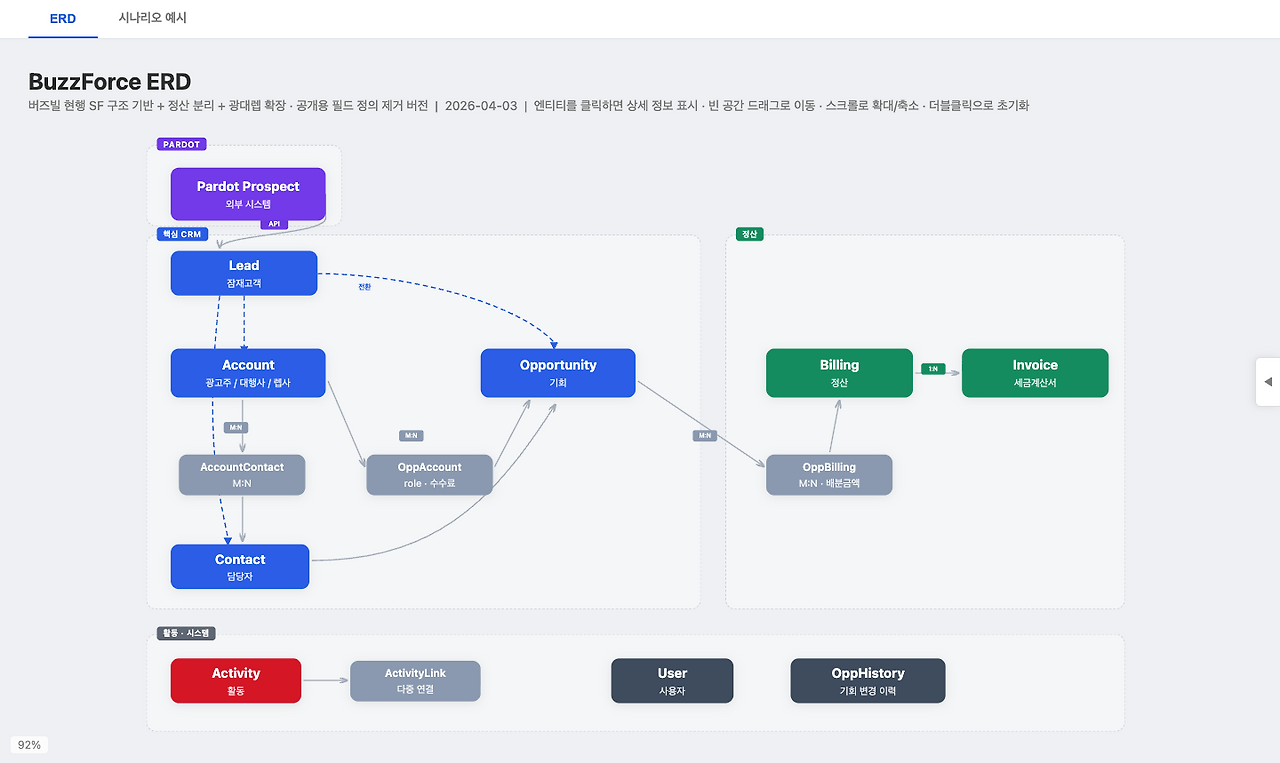Select the AccountContact M:N node
This screenshot has height=763, width=1280.
(x=242, y=475)
